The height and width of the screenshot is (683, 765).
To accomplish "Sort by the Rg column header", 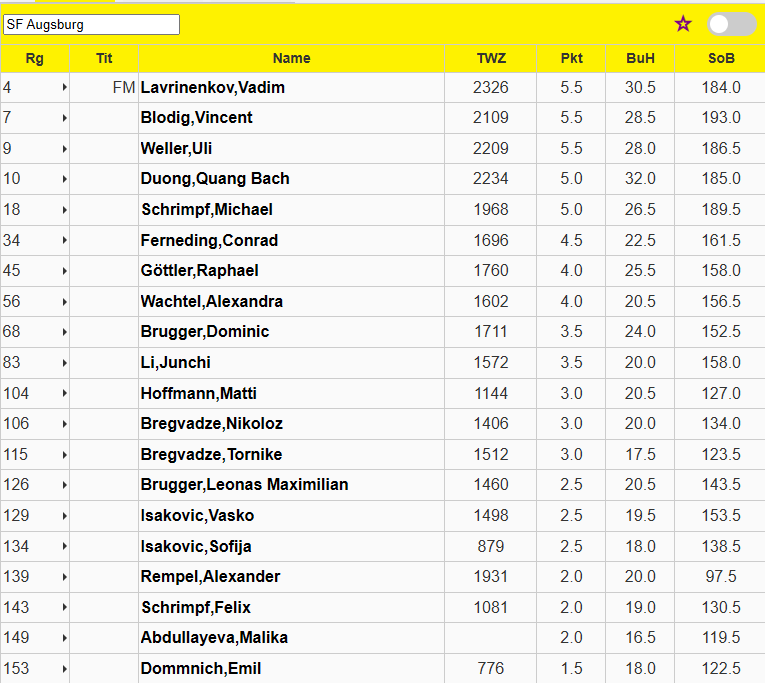I will [x=35, y=58].
